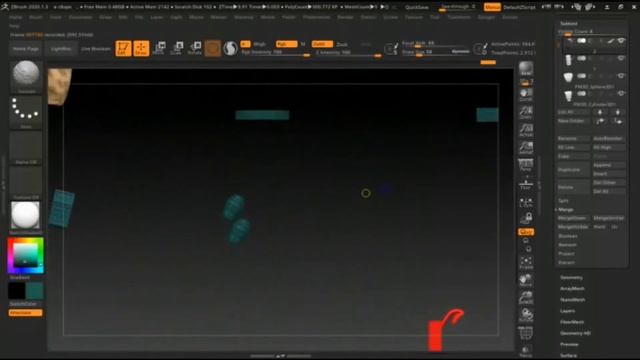Screen dimensions: 640x360
Task: Expand the Extract section
Action: 567,262
